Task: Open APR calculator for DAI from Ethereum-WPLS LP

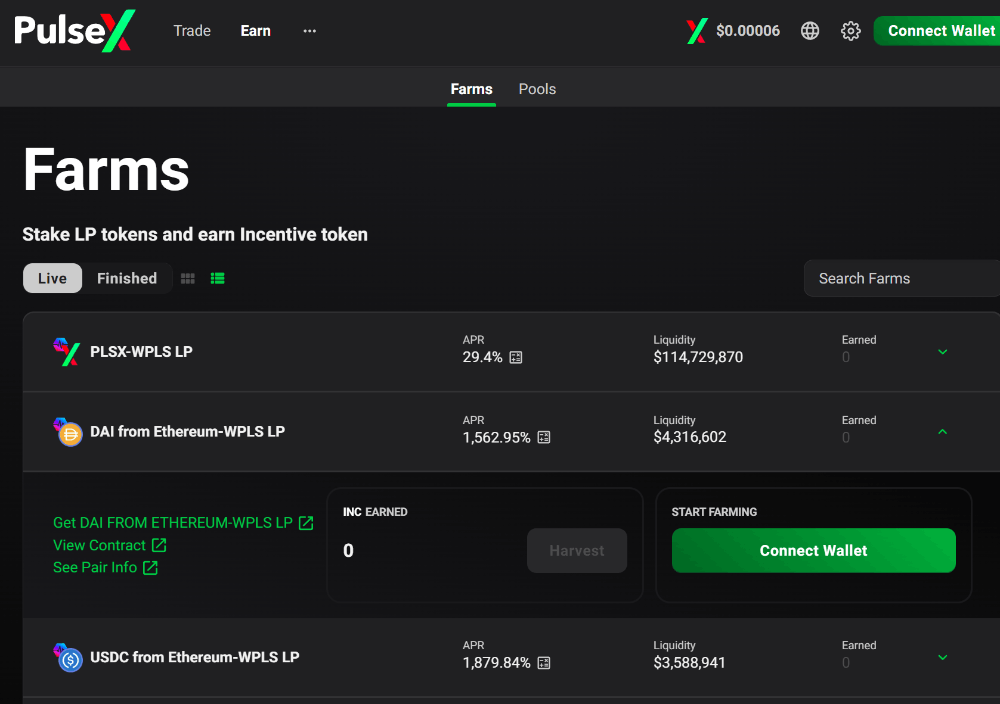Action: pyautogui.click(x=544, y=437)
